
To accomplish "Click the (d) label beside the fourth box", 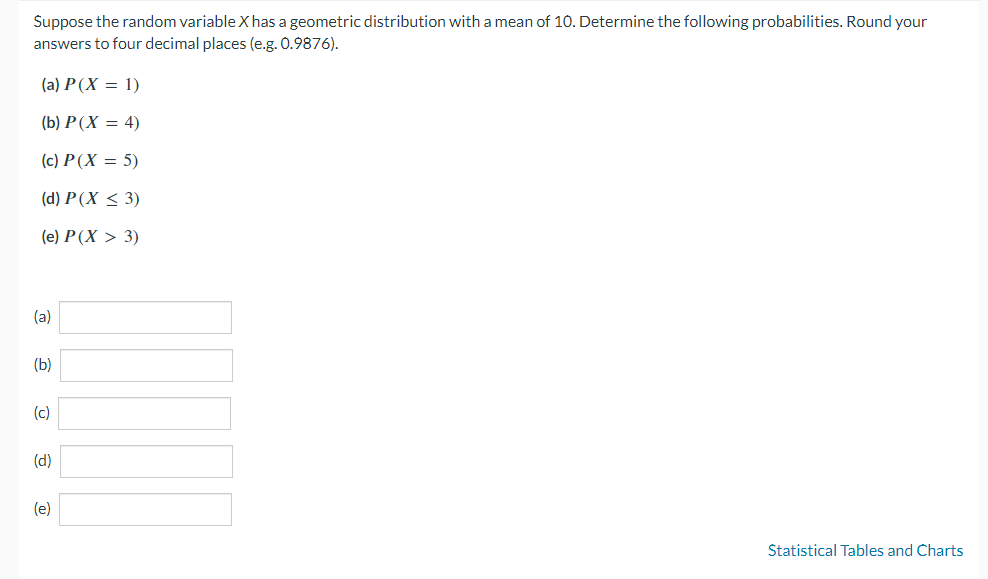I will (x=42, y=460).
